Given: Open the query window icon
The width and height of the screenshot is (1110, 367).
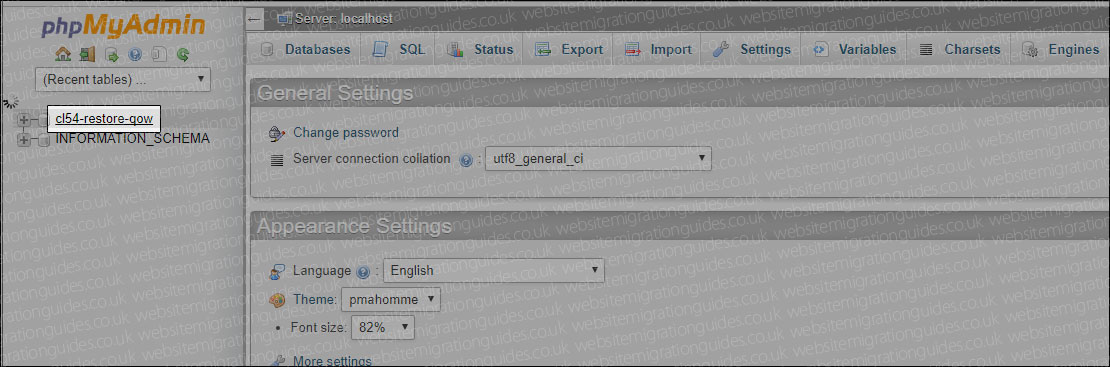Looking at the screenshot, I should (111, 55).
